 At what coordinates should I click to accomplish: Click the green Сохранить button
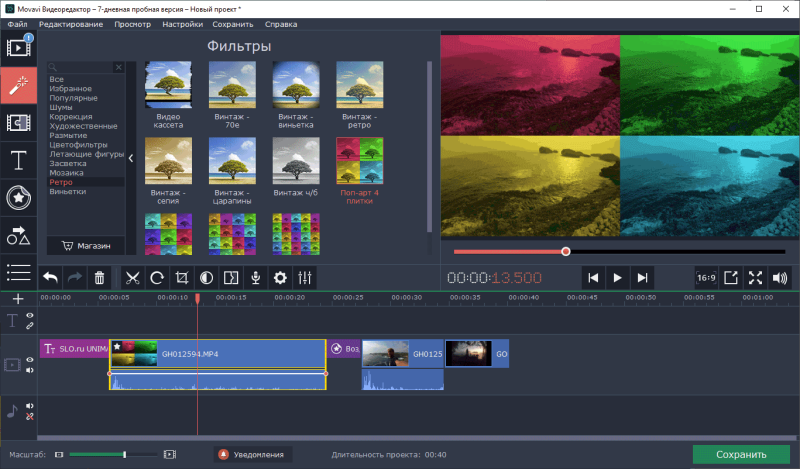(740, 455)
